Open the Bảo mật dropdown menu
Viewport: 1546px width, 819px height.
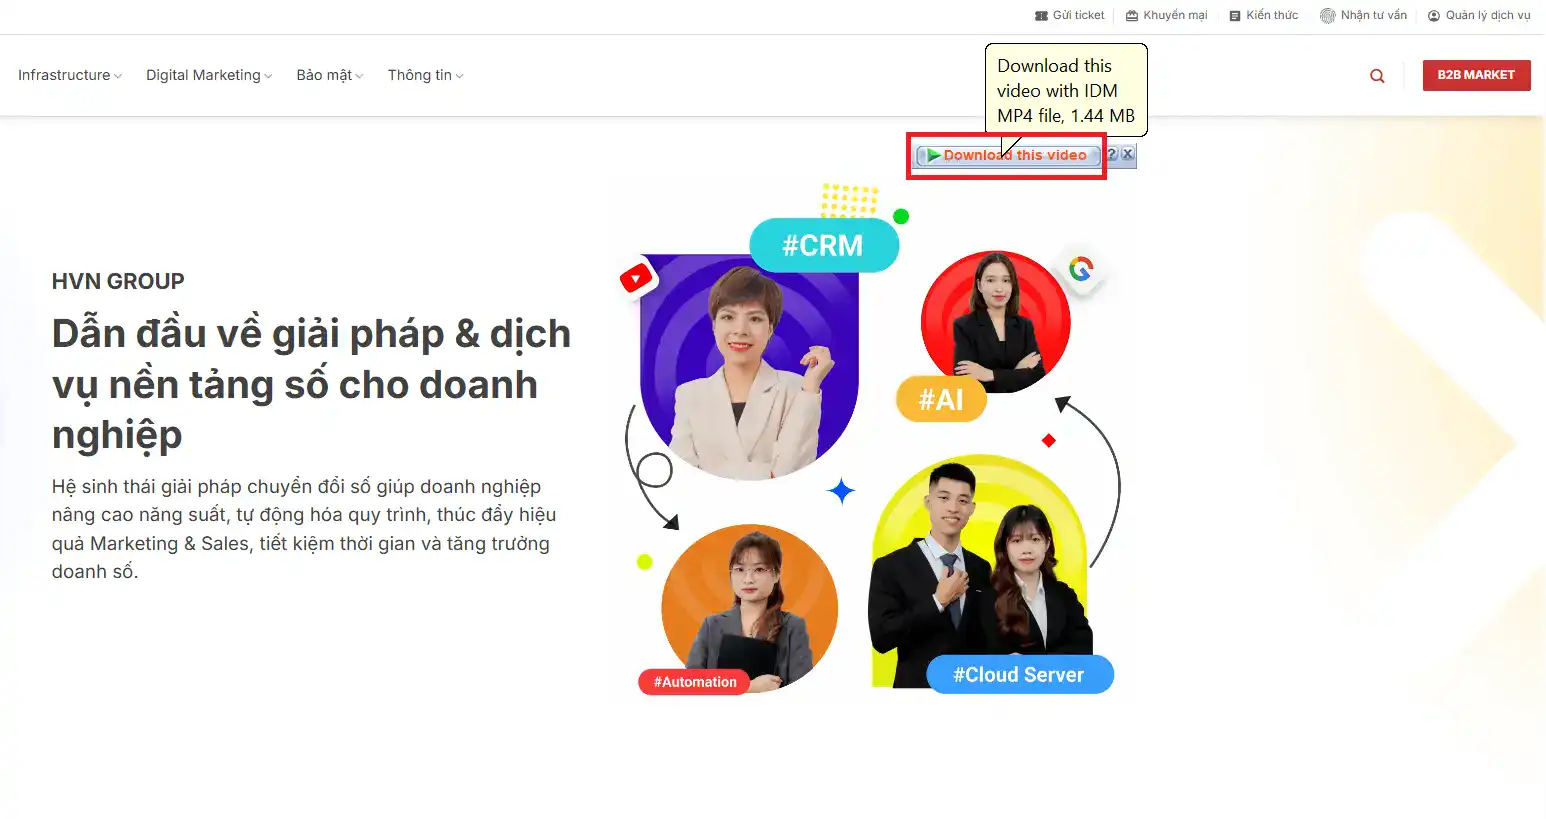pos(329,76)
